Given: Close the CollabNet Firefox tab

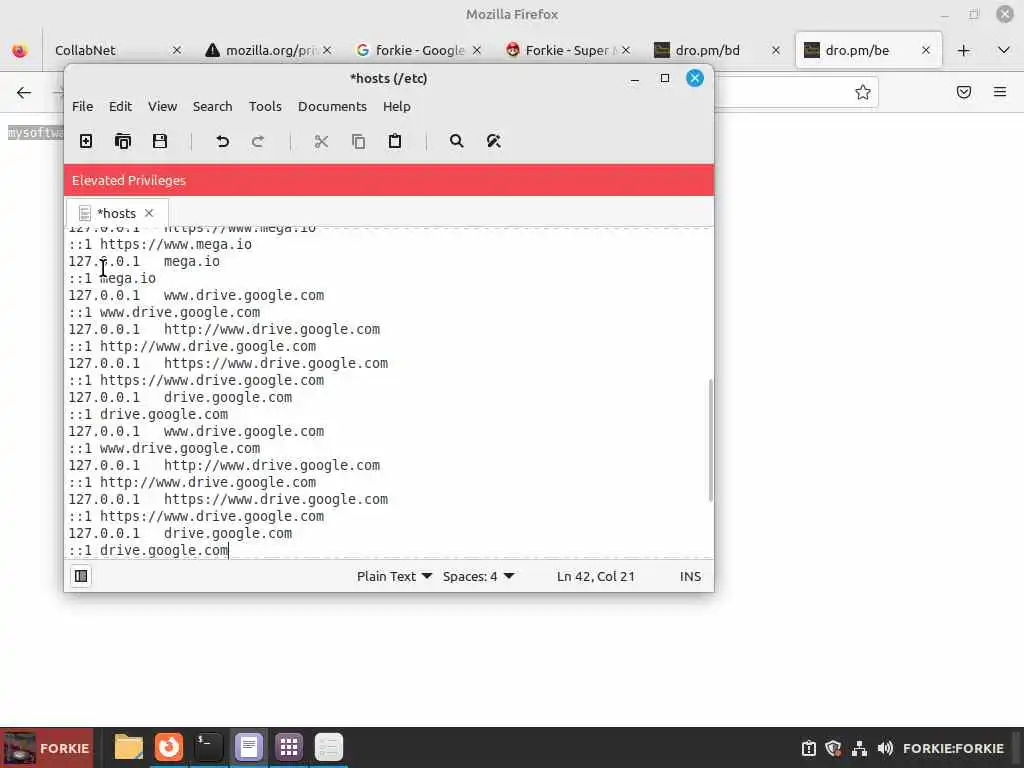Looking at the screenshot, I should pyautogui.click(x=176, y=50).
